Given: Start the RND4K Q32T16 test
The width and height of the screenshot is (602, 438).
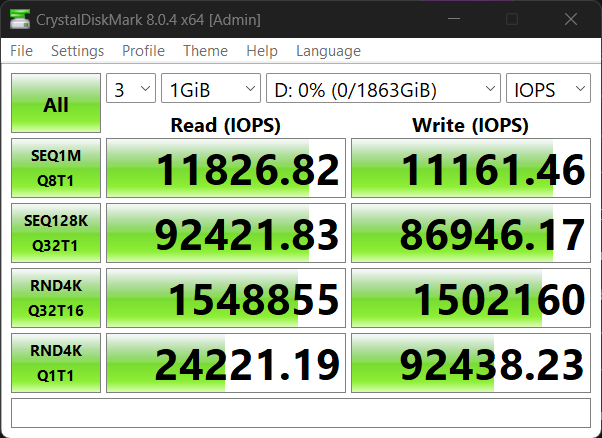Looking at the screenshot, I should pyautogui.click(x=56, y=298).
